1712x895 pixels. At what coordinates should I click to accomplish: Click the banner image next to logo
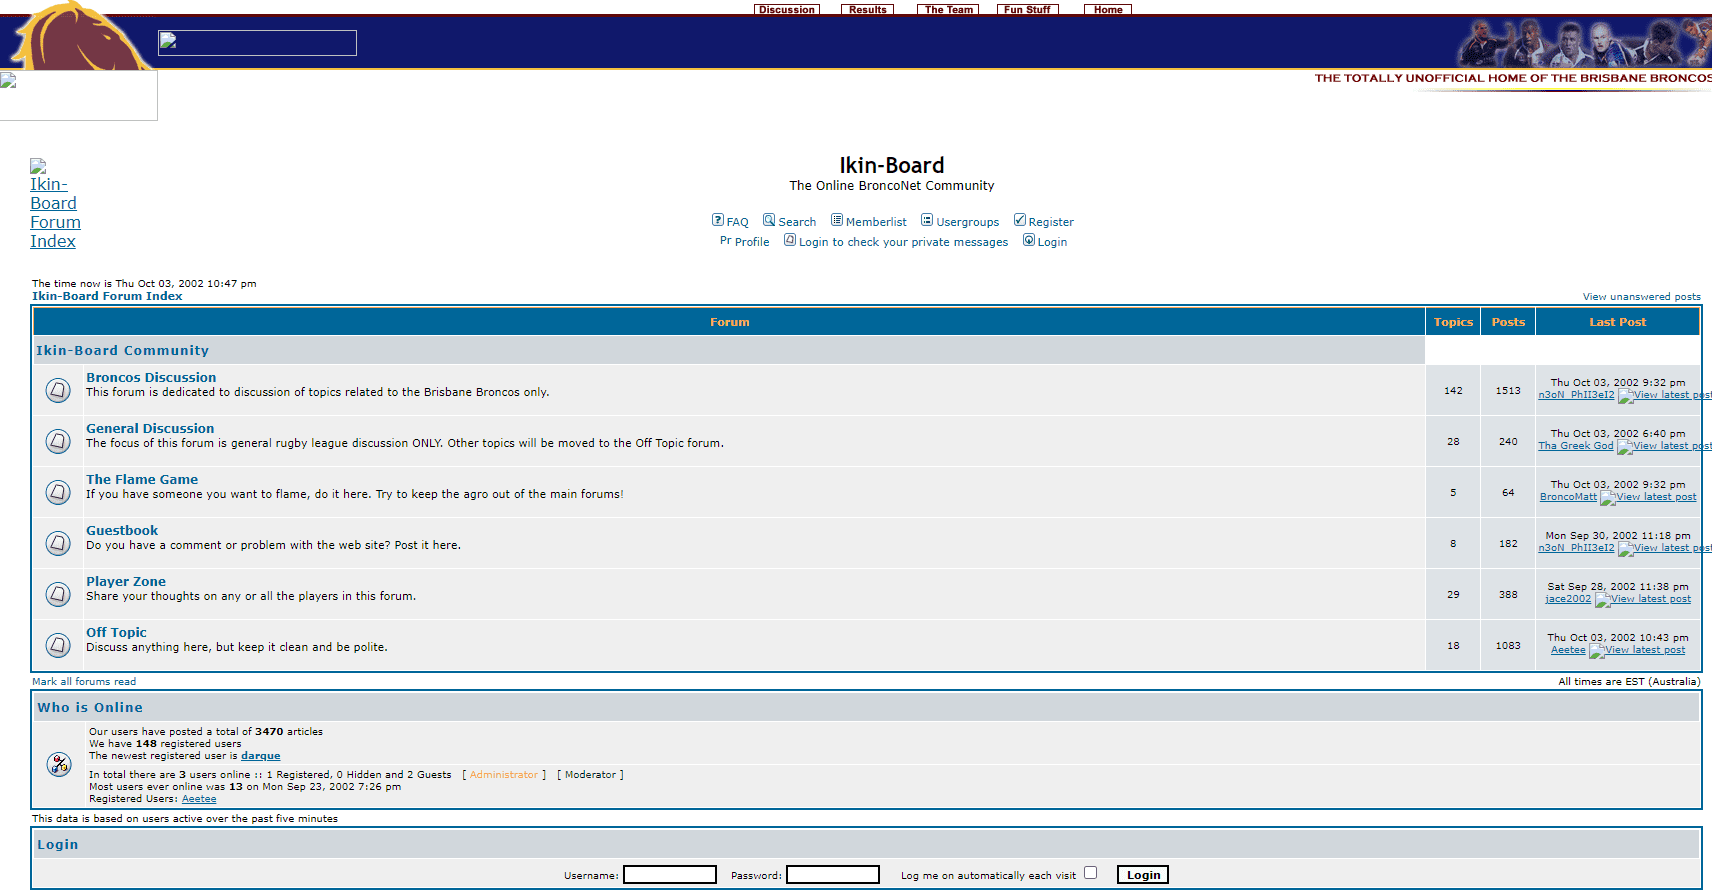click(x=257, y=42)
